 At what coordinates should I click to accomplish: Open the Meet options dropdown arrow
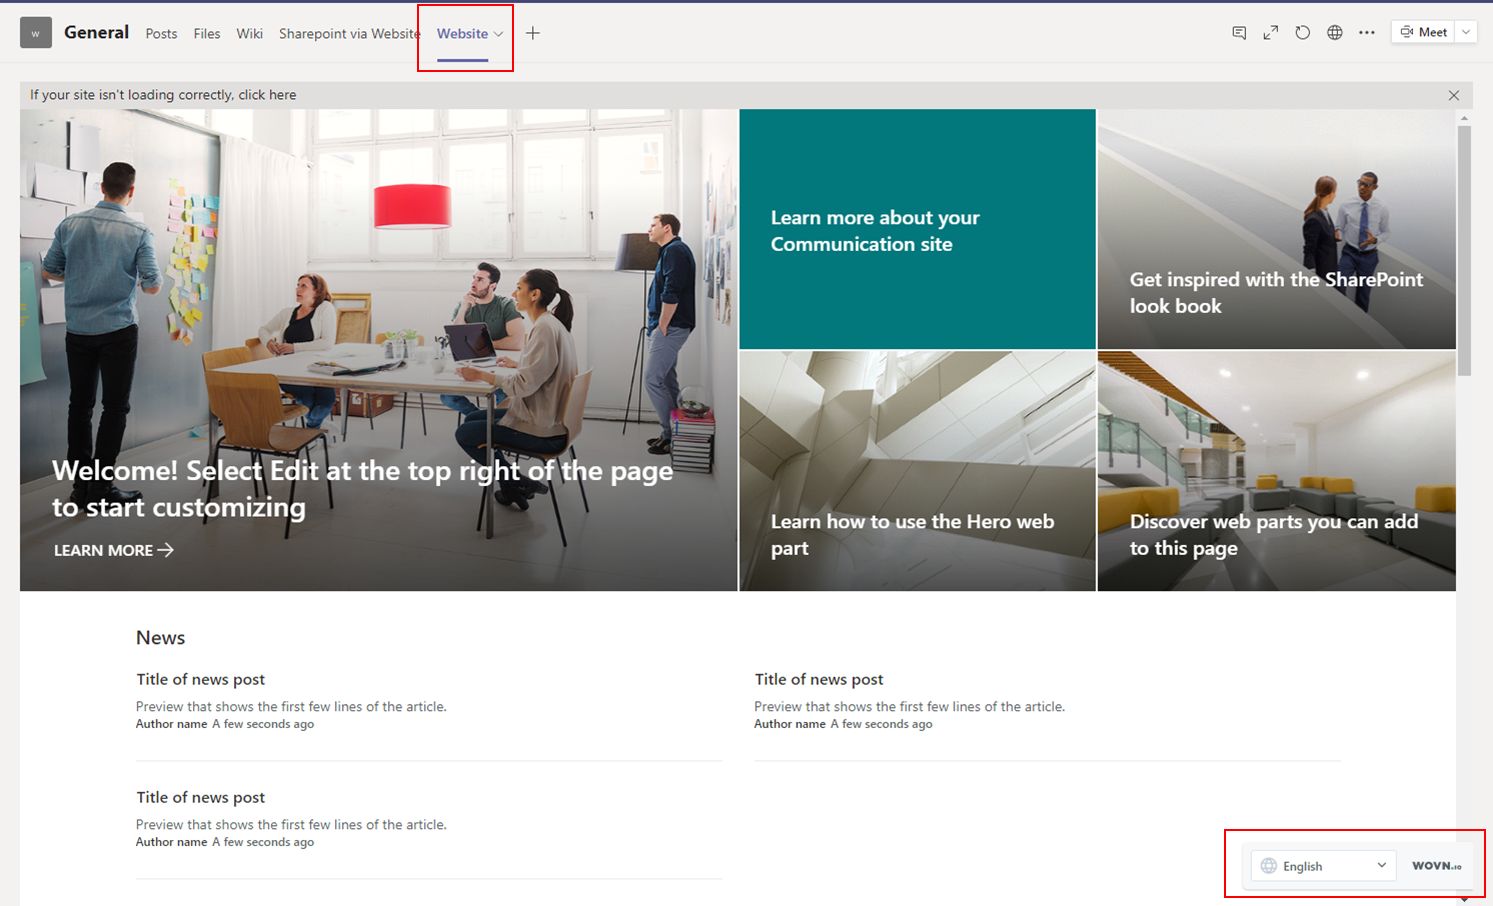click(1466, 32)
